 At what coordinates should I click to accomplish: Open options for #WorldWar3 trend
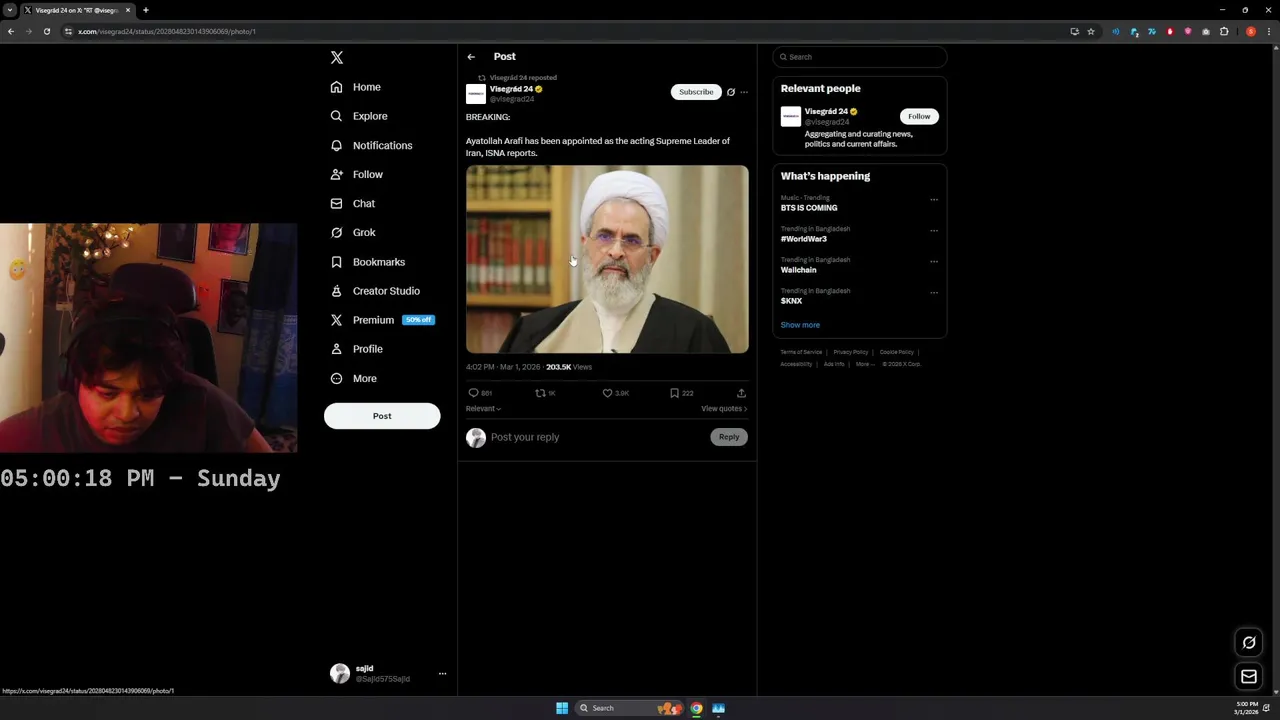point(934,230)
